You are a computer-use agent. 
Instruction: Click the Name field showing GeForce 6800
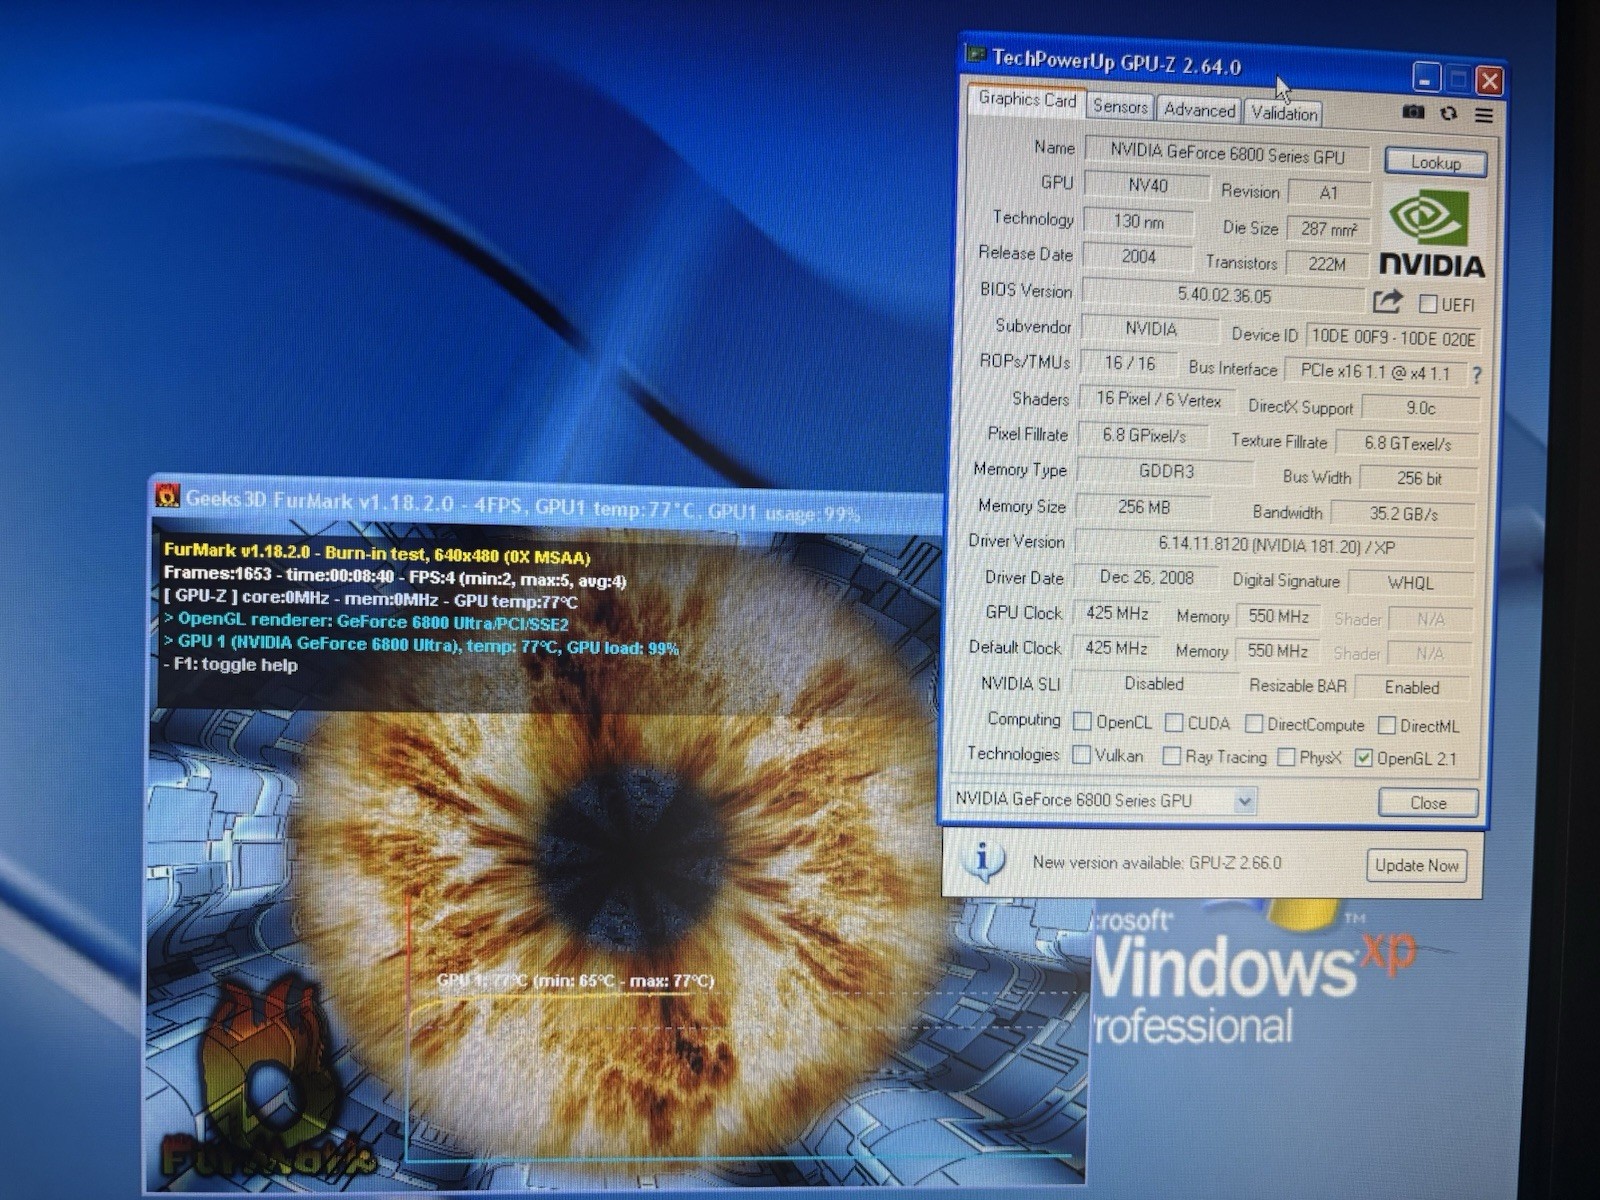click(x=1227, y=154)
